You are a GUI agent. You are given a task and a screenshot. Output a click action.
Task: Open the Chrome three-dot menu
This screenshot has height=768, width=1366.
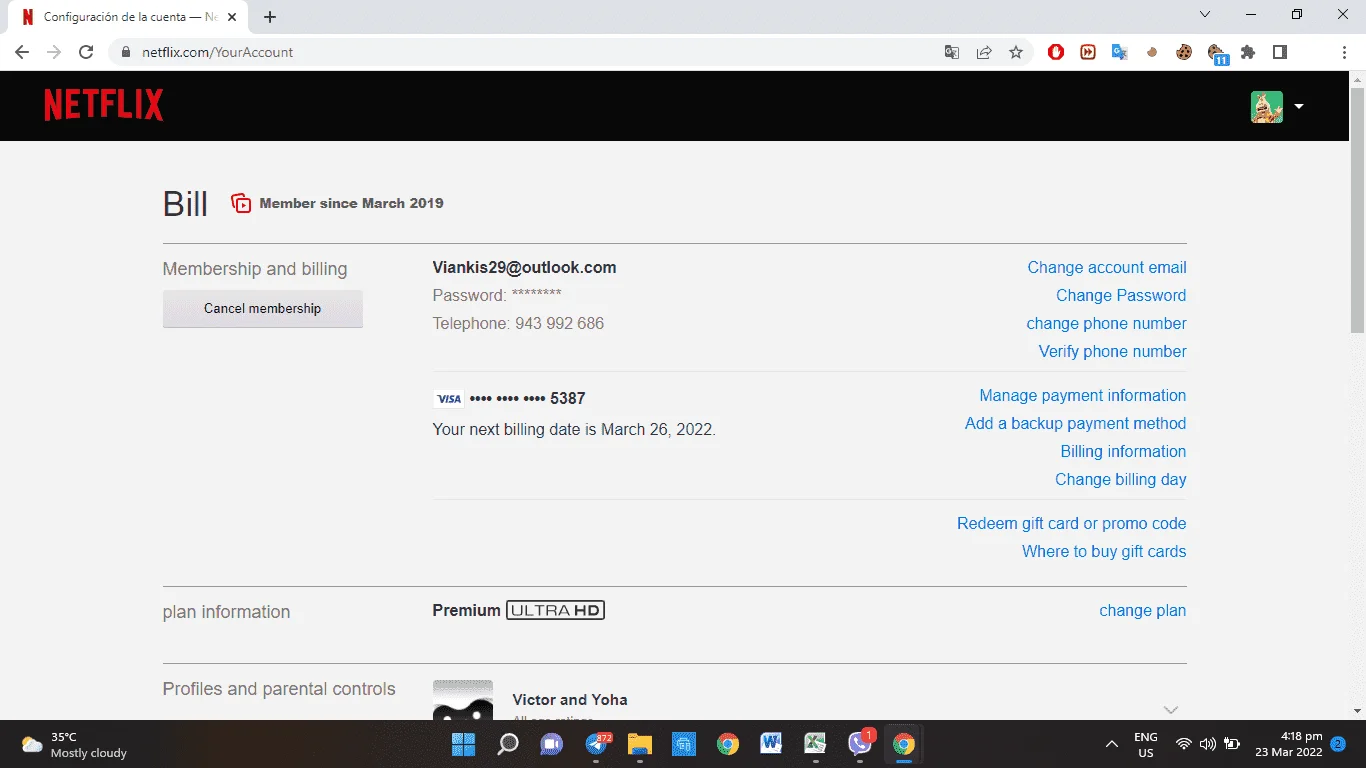pos(1344,52)
